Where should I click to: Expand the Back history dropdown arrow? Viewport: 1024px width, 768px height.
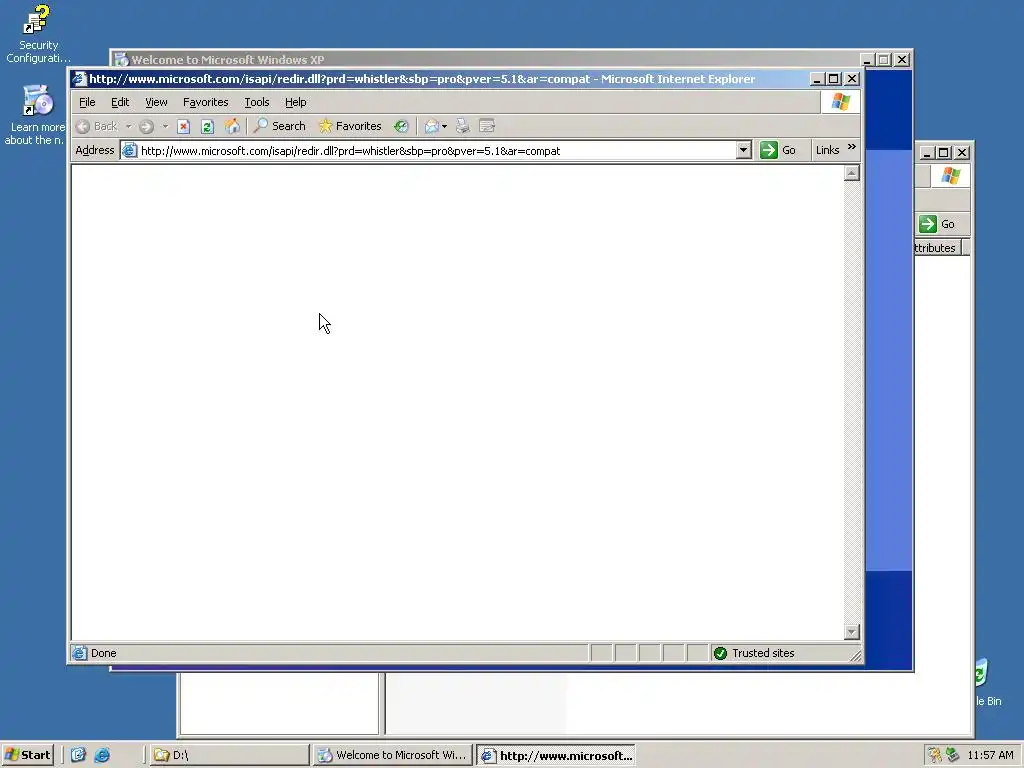pyautogui.click(x=129, y=127)
